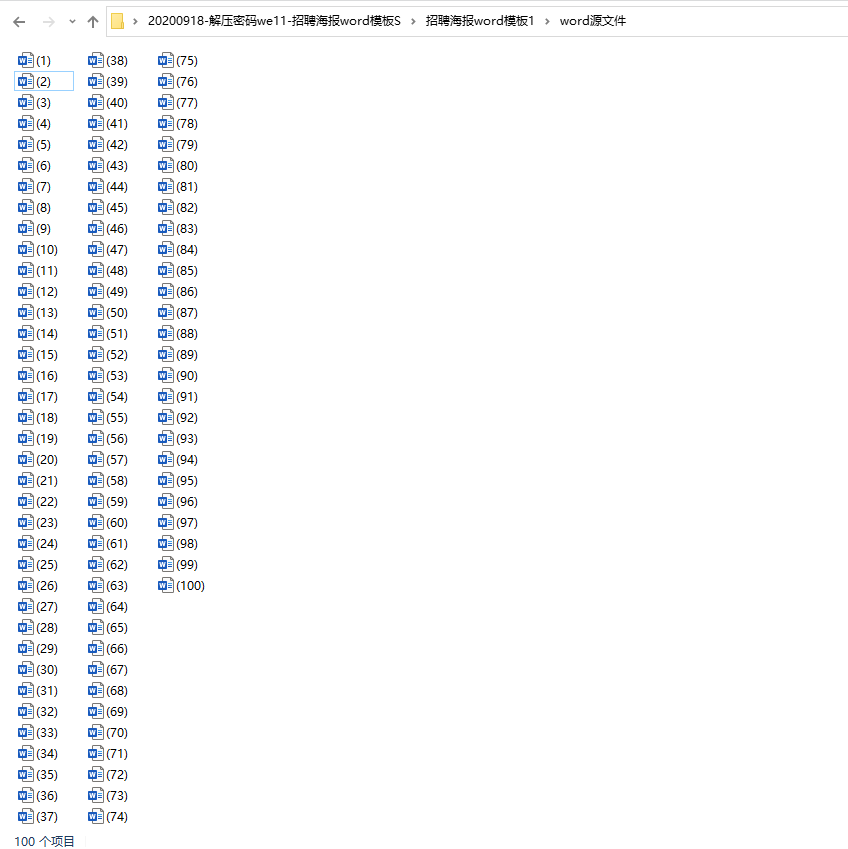Click the file name (45)
Viewport: 848px width, 849px height.
pyautogui.click(x=117, y=207)
